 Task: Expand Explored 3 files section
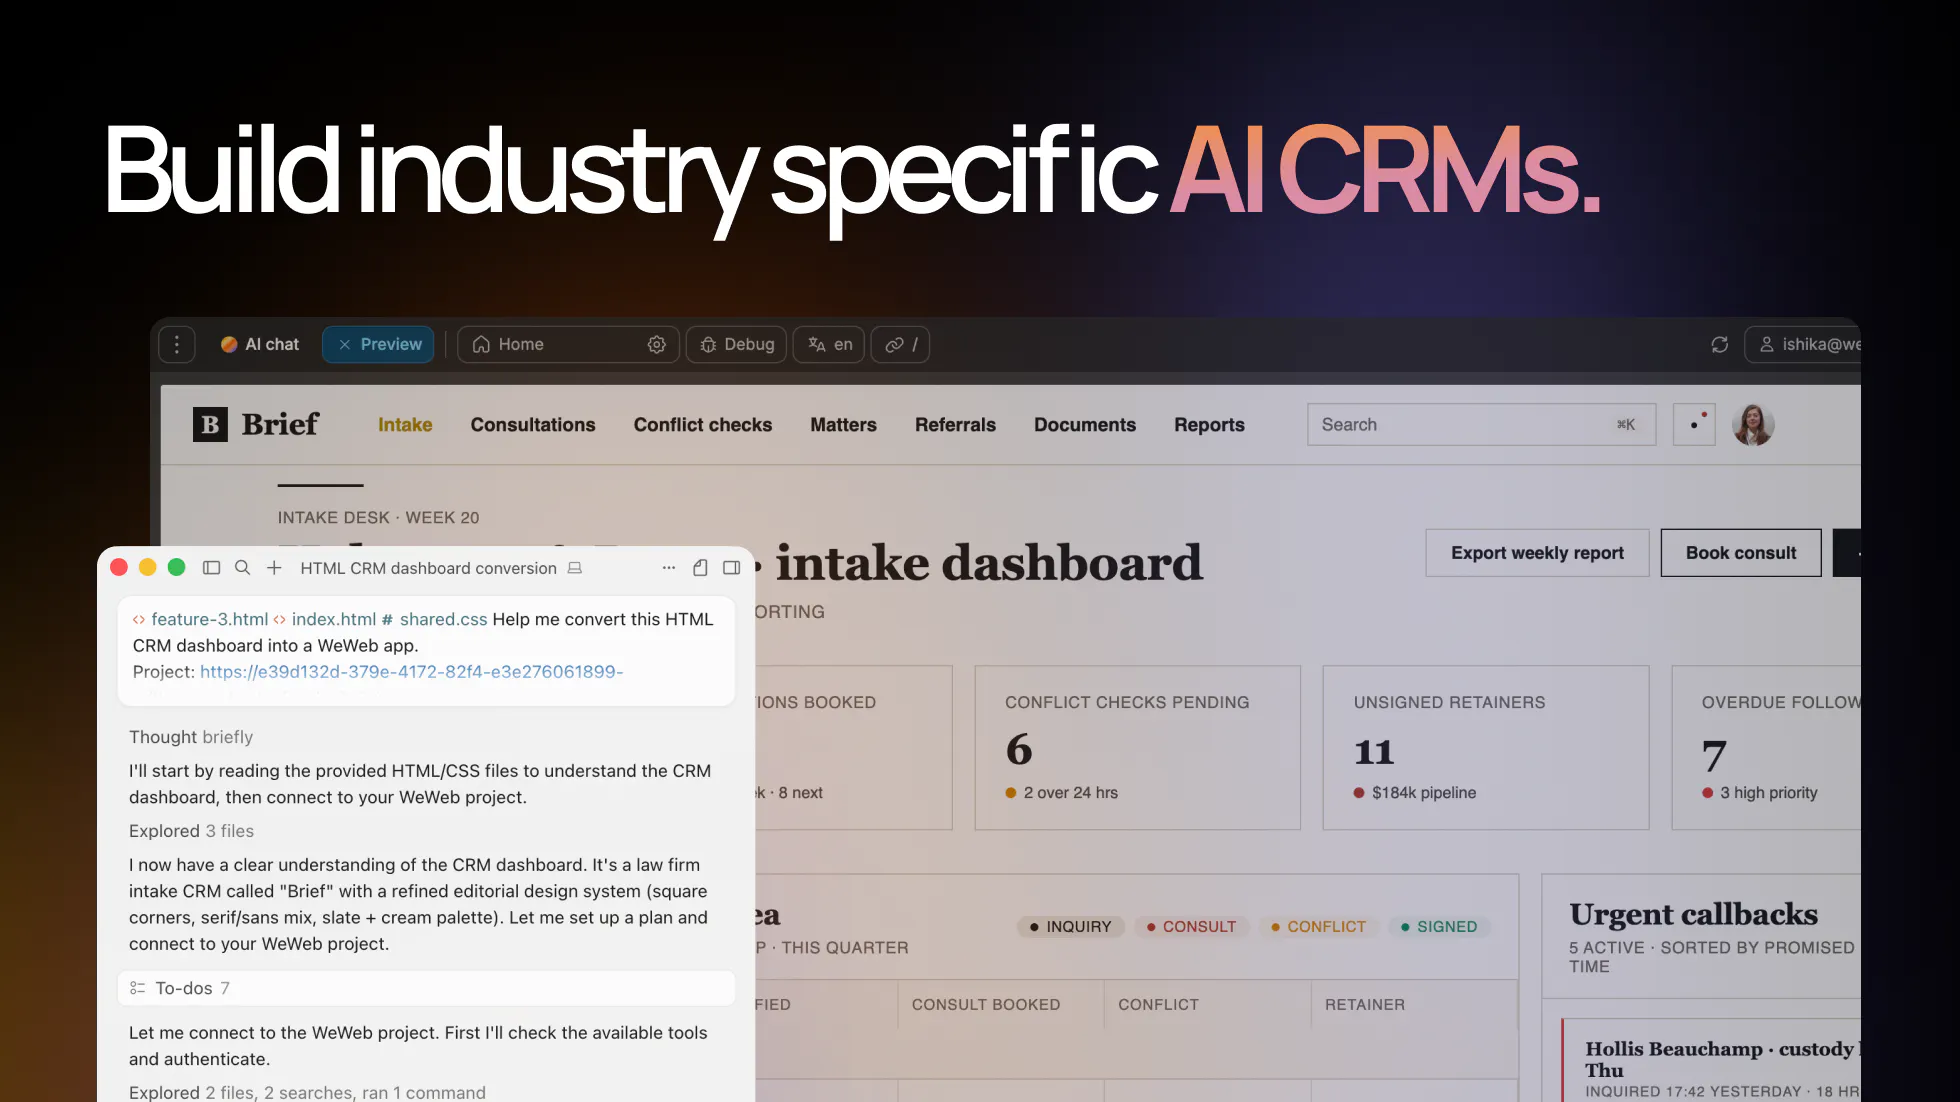click(x=191, y=831)
